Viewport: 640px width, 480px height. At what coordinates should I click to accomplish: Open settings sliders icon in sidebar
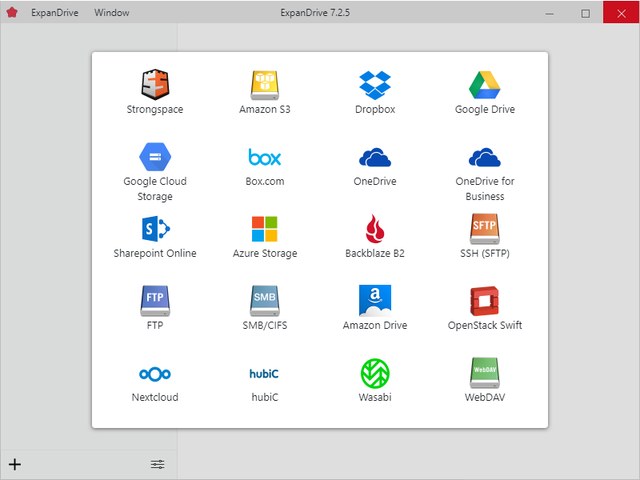click(158, 464)
